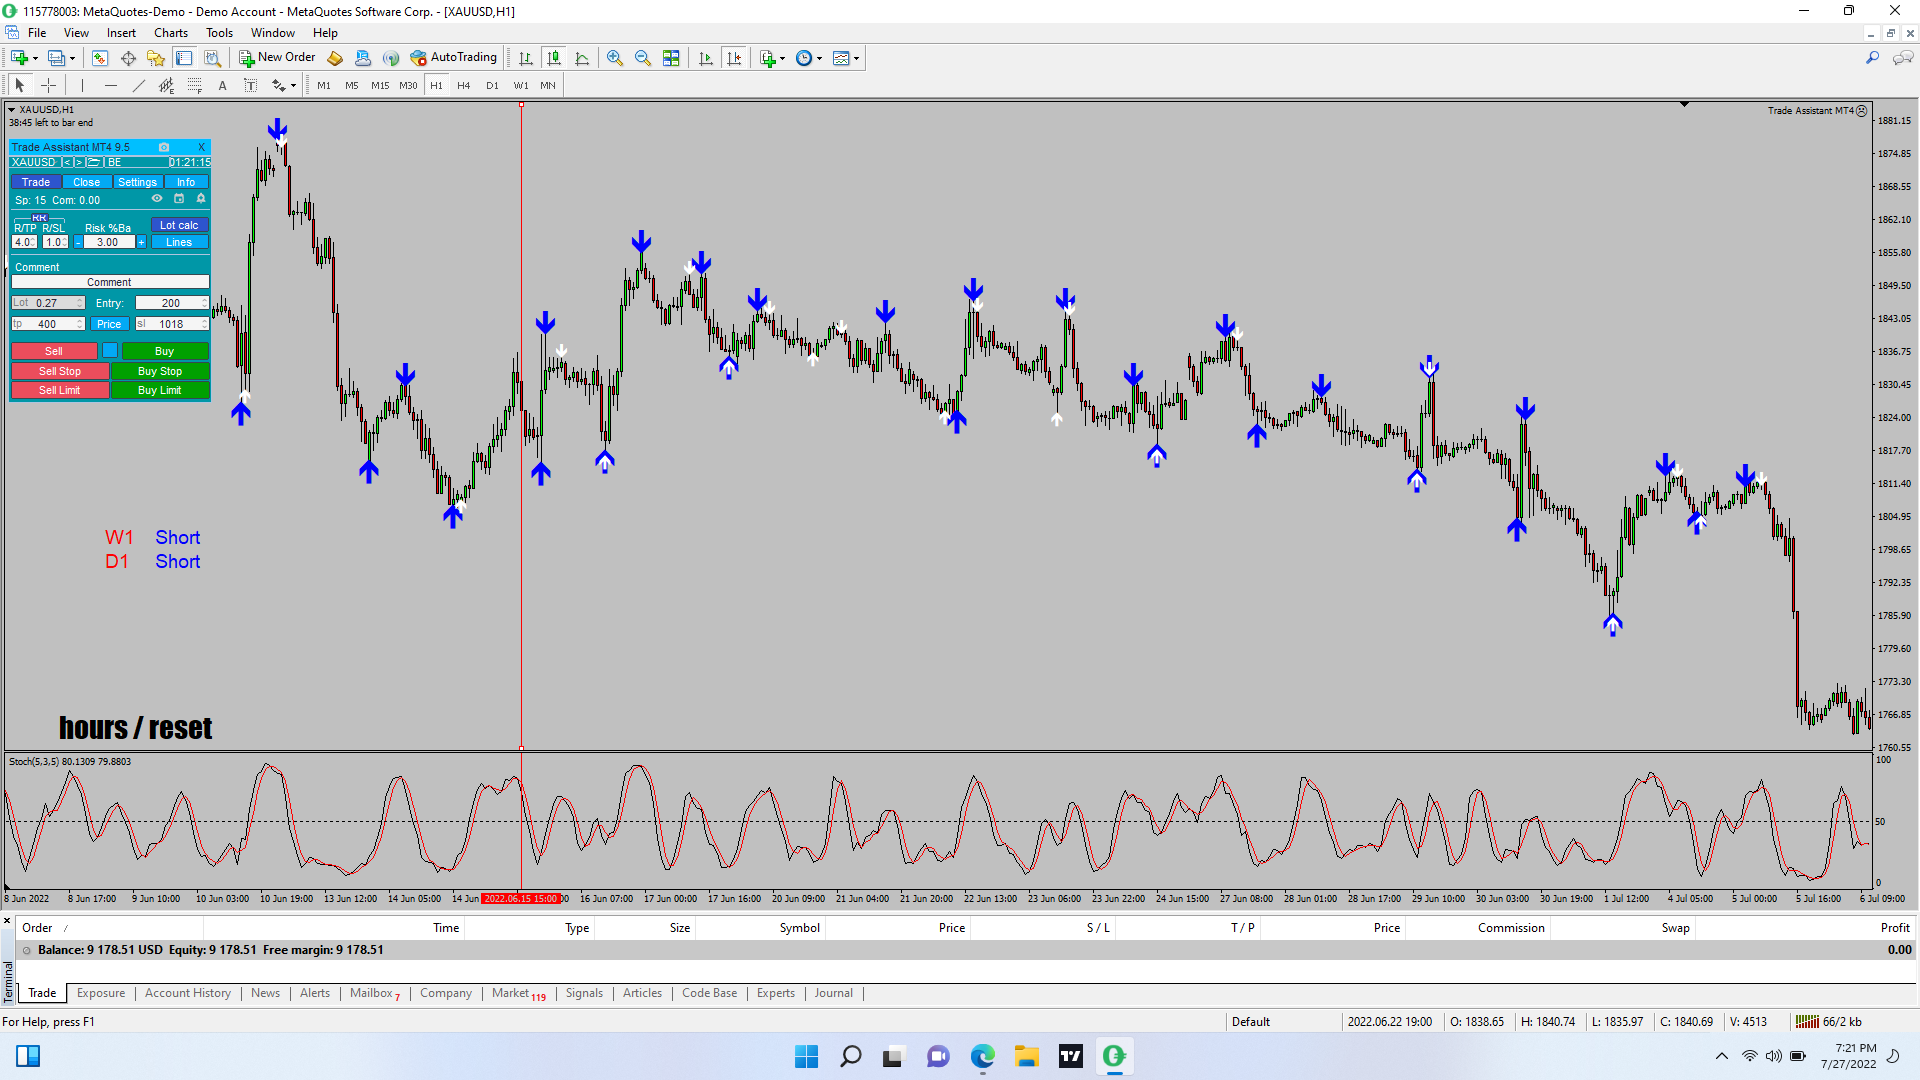
Task: Open the arrows objects dropdown in toolbar
Action: coord(292,86)
